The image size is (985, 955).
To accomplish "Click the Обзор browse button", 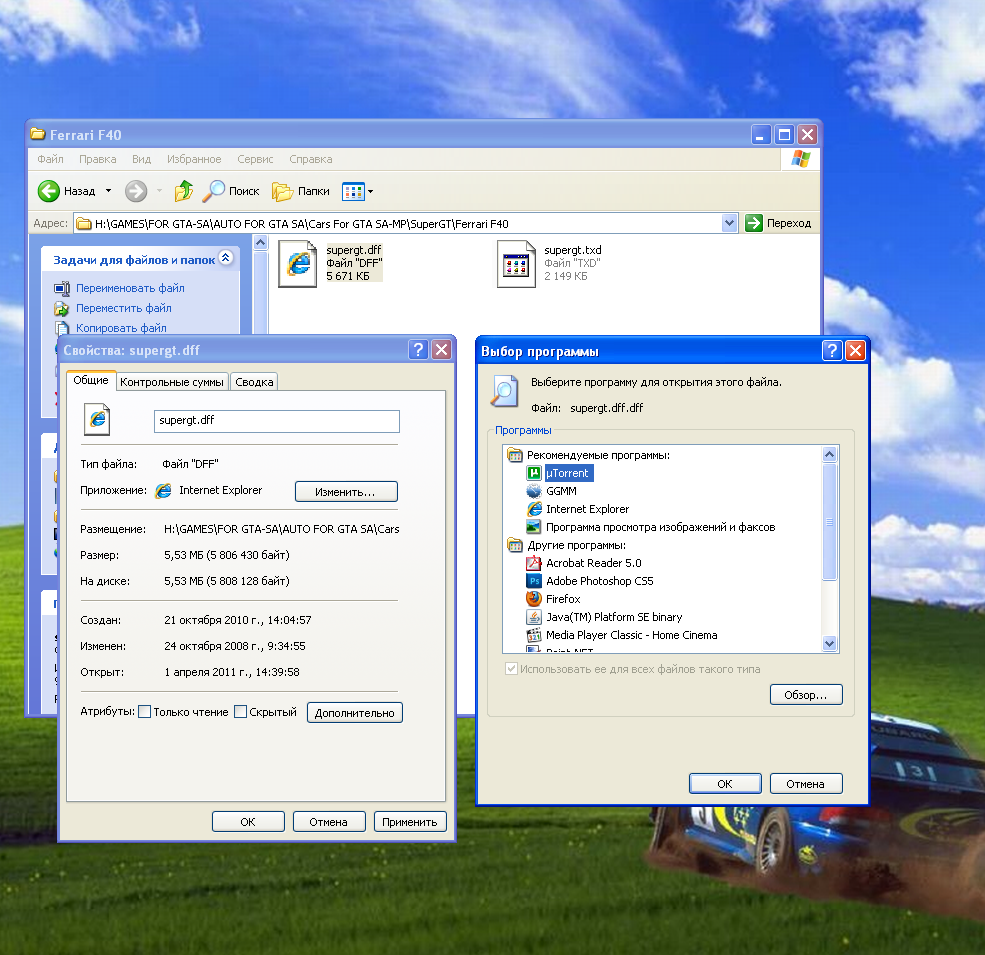I will 806,695.
